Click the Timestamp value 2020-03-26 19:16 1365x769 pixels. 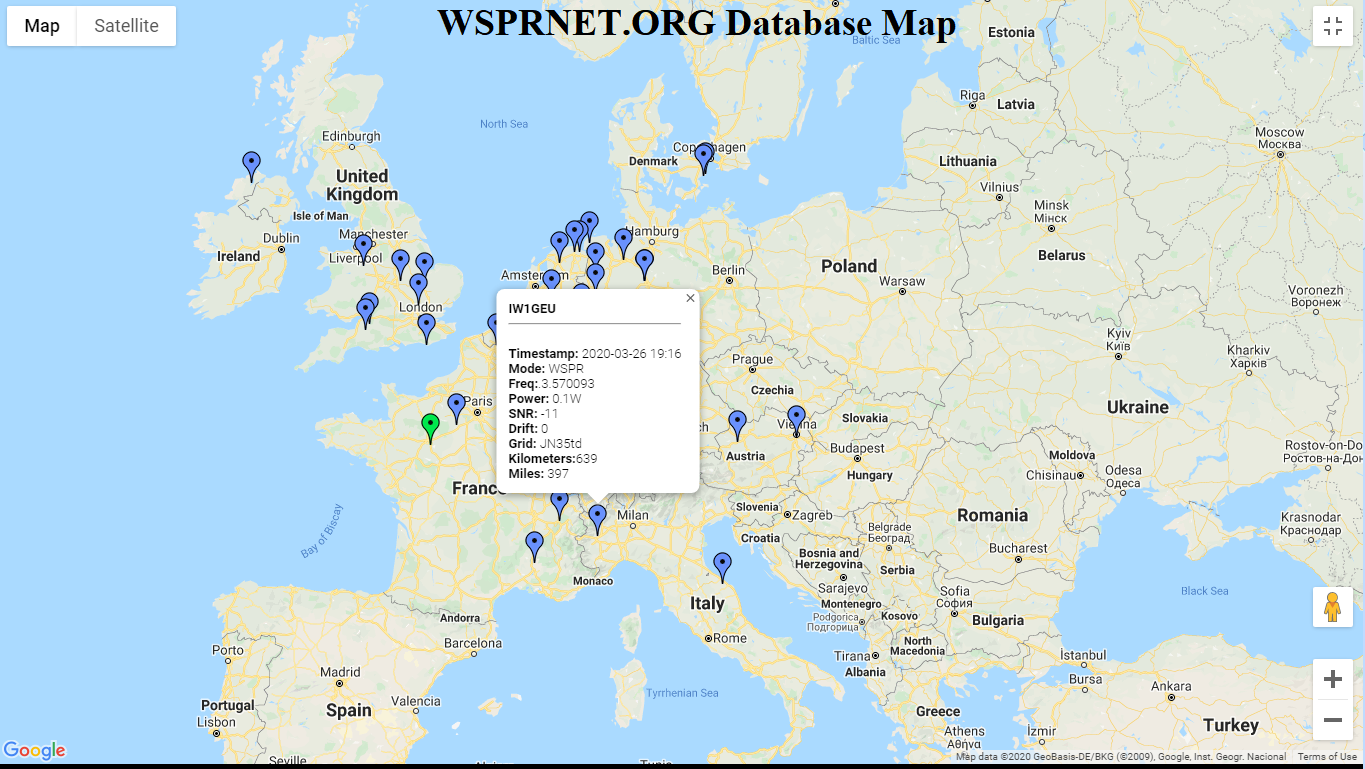coord(631,354)
